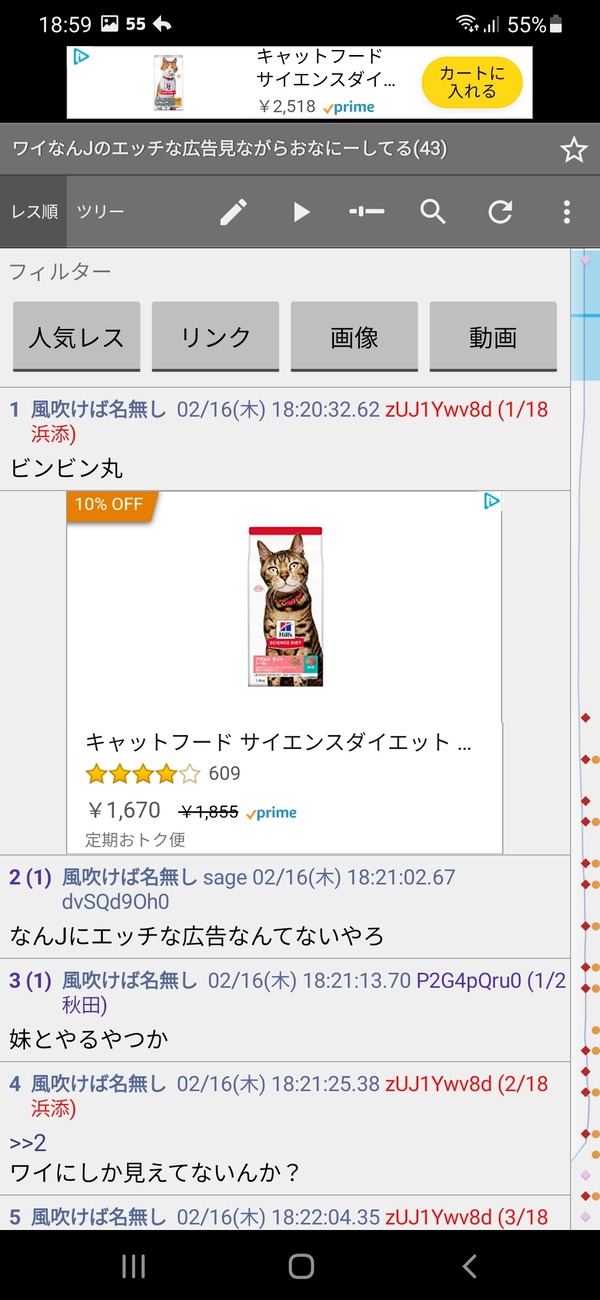Viewport: 600px width, 1300px height.
Task: Filter by 人気レス
Action: pyautogui.click(x=76, y=337)
